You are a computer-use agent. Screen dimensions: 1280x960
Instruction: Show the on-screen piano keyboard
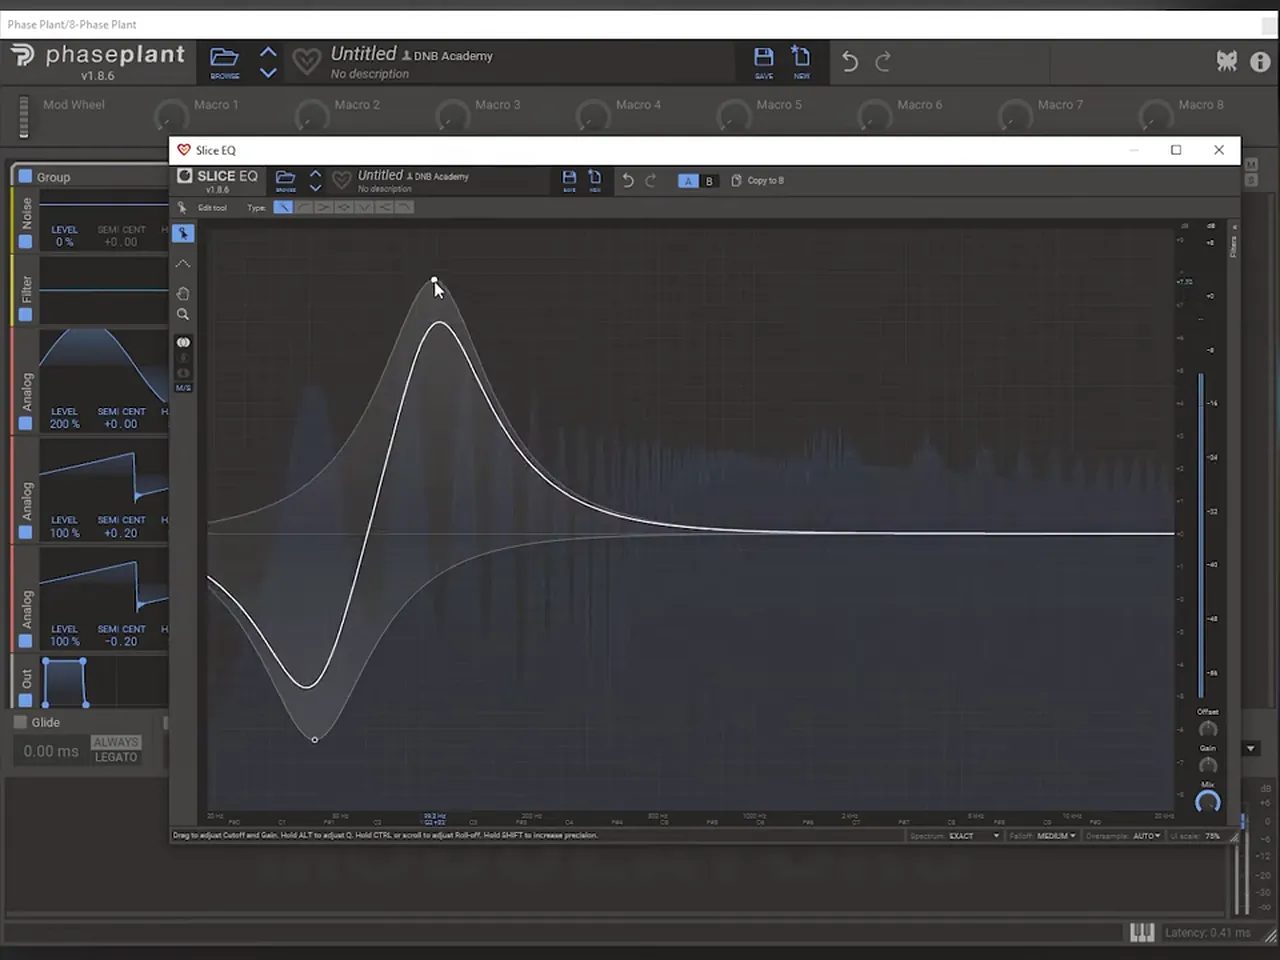[x=1142, y=933]
